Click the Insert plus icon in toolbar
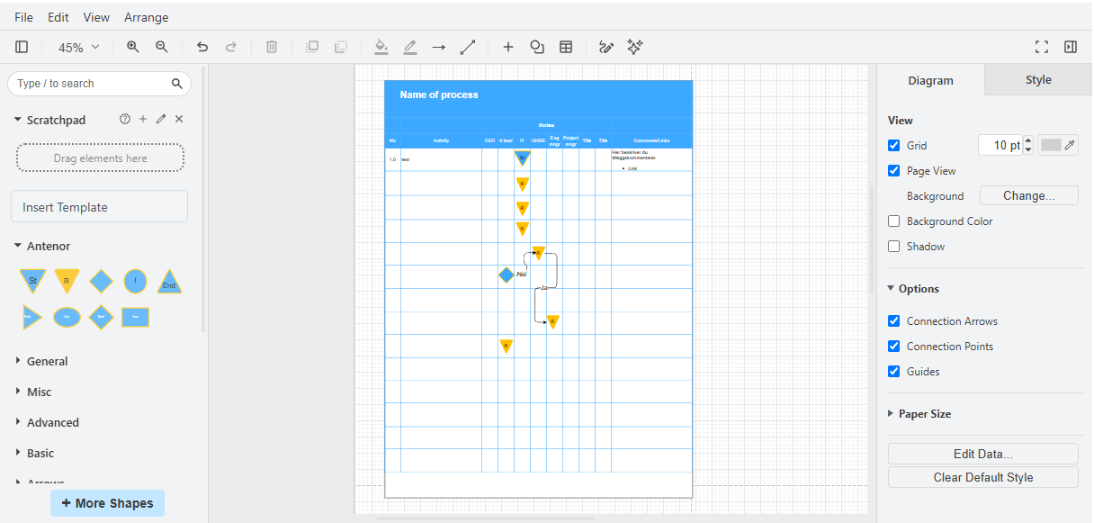The width and height of the screenshot is (1094, 523). coord(508,47)
